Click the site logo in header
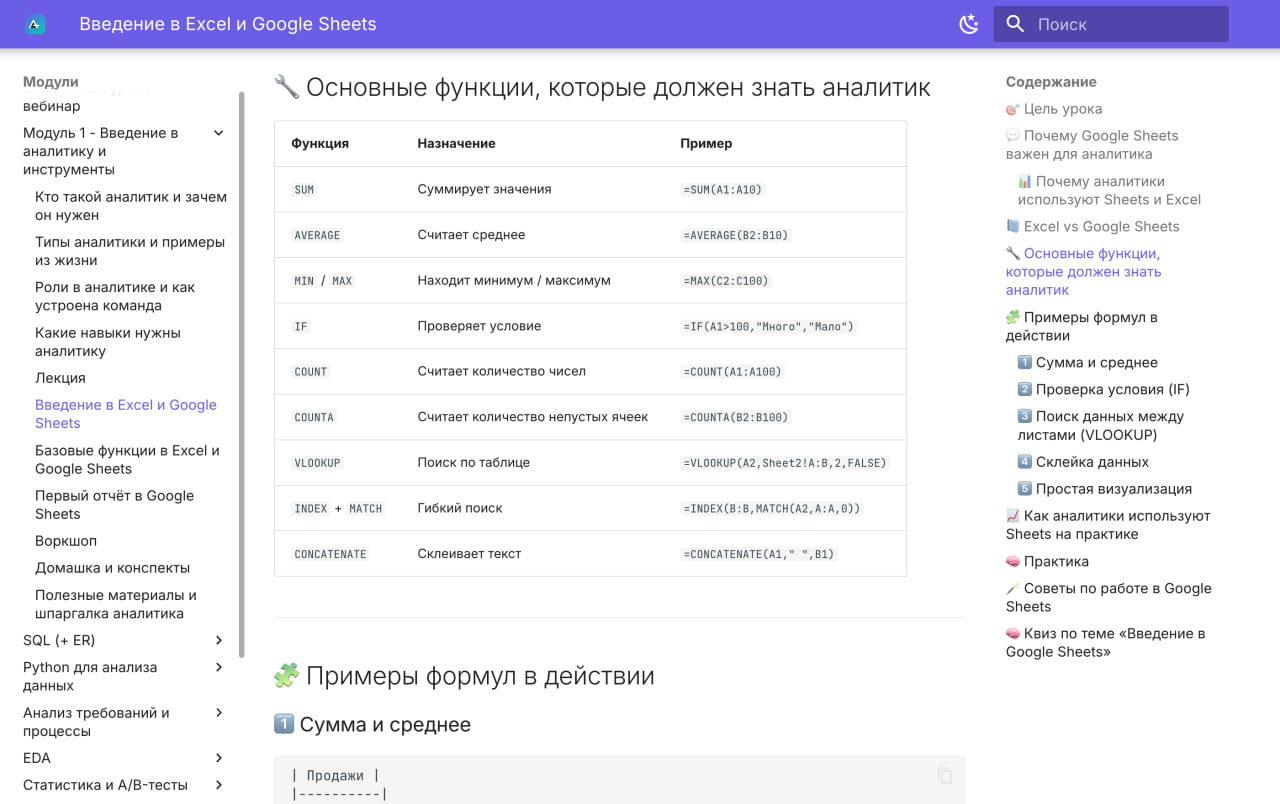The image size is (1280, 804). (35, 24)
